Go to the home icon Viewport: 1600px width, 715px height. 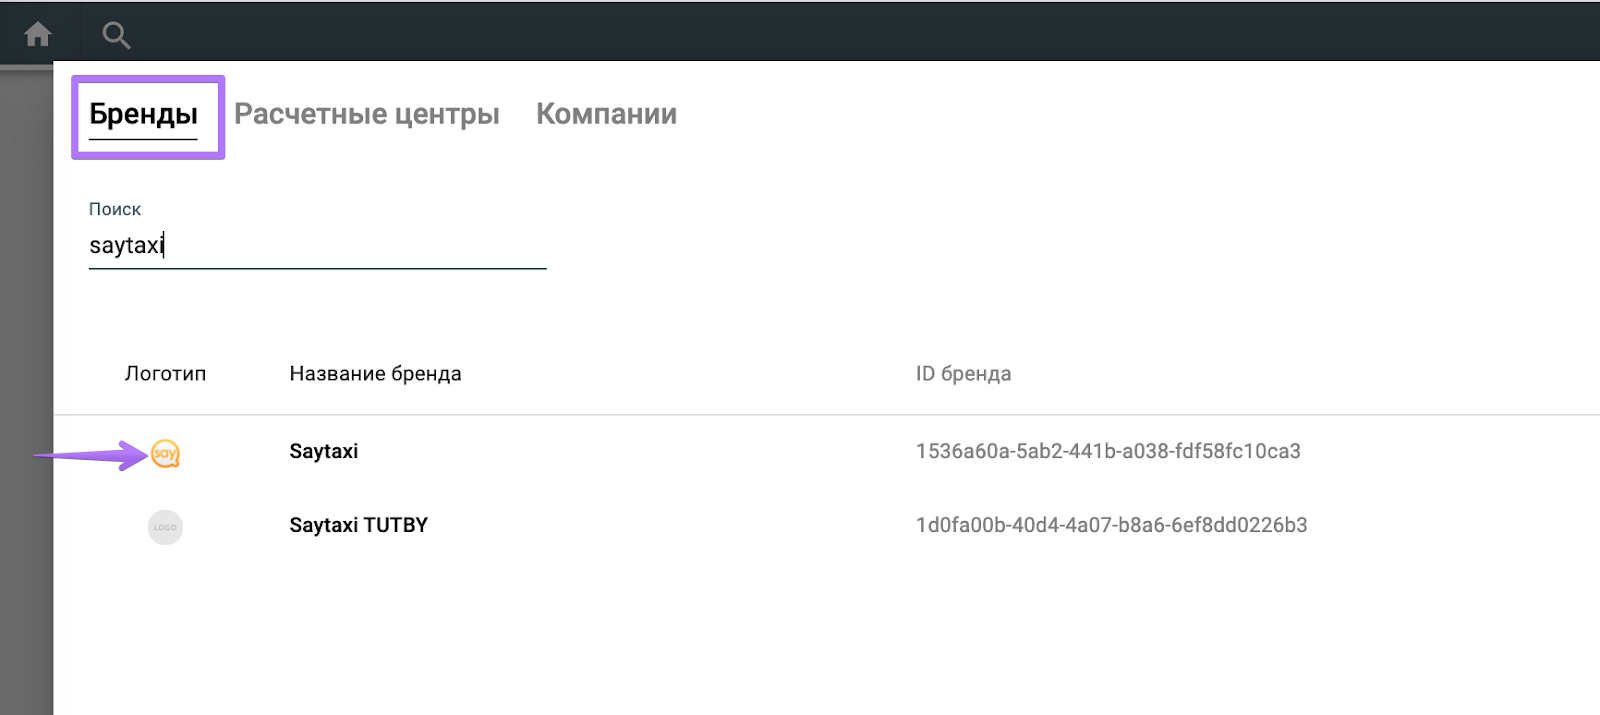38,35
